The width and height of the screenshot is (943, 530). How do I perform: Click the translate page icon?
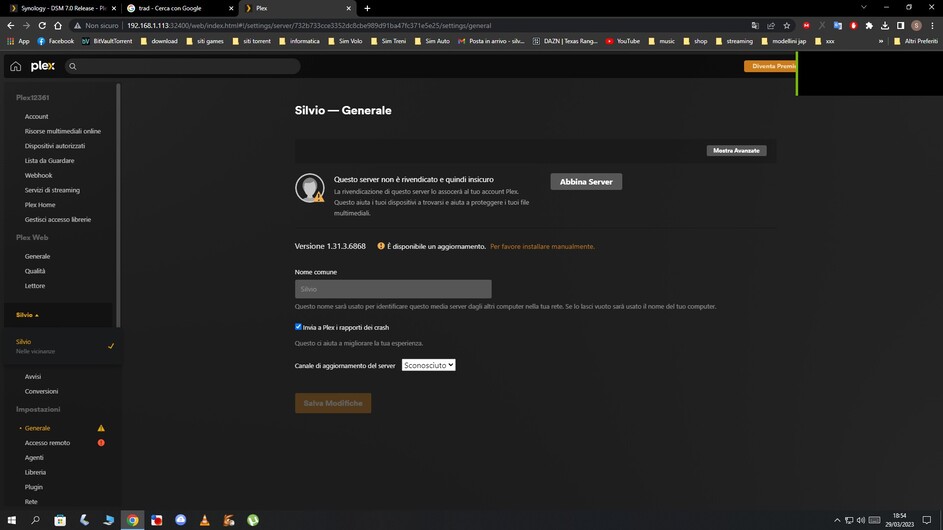[755, 25]
